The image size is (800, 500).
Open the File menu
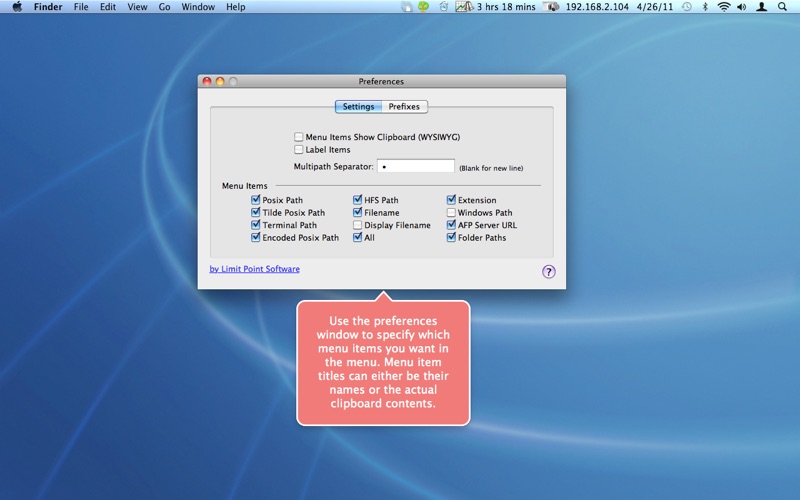[x=81, y=7]
